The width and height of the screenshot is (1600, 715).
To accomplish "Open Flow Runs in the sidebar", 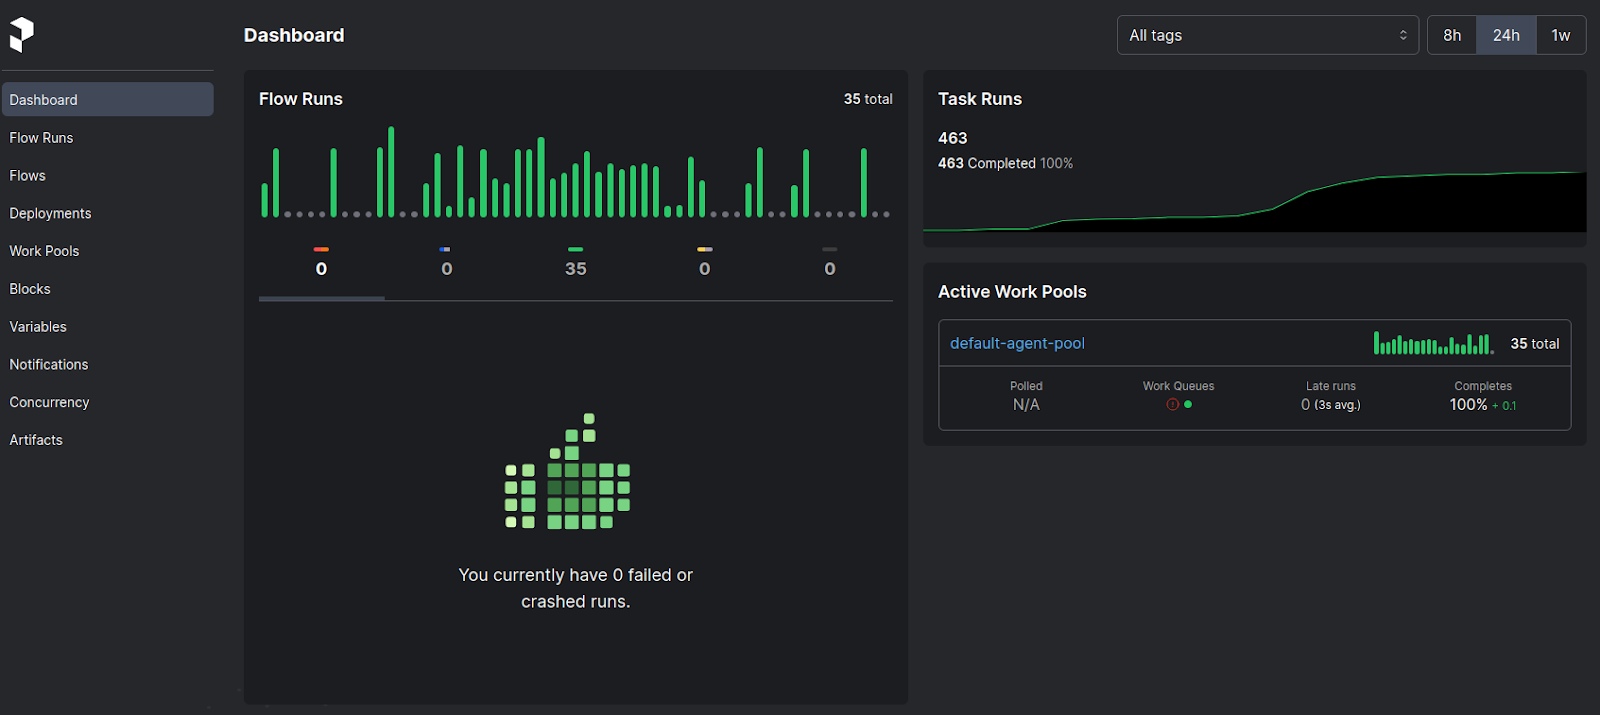I will click(x=41, y=138).
